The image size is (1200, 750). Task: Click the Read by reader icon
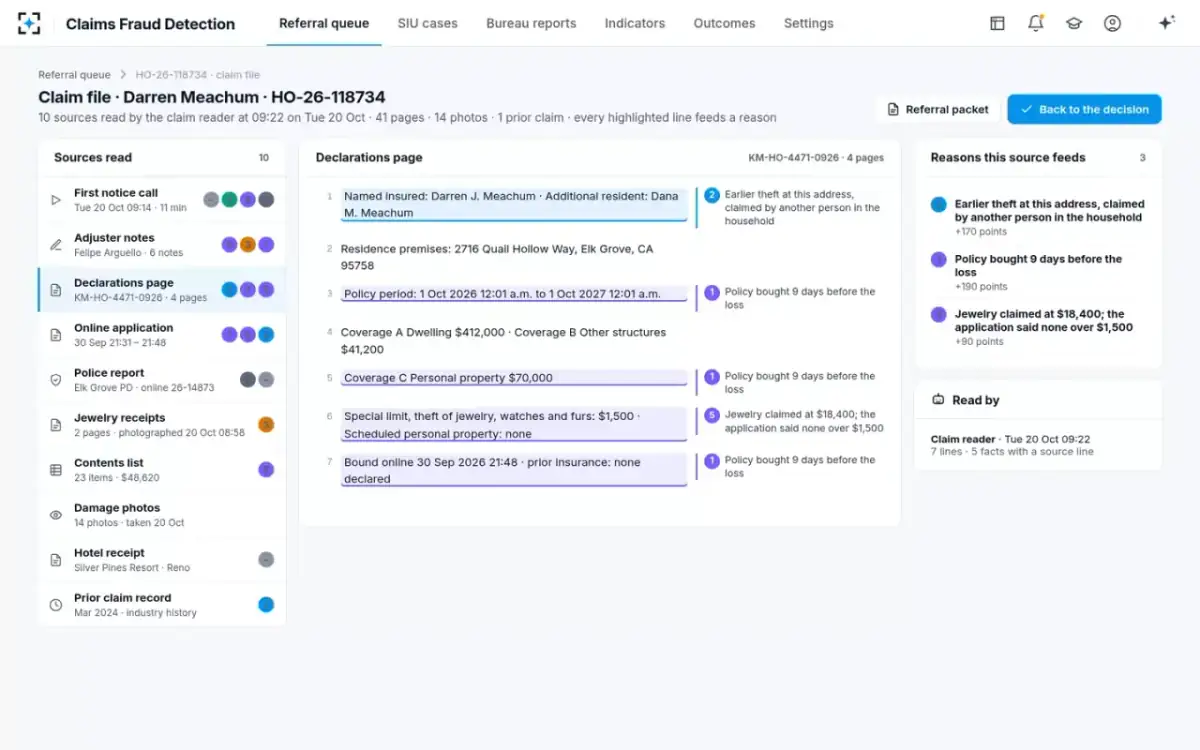click(x=938, y=400)
